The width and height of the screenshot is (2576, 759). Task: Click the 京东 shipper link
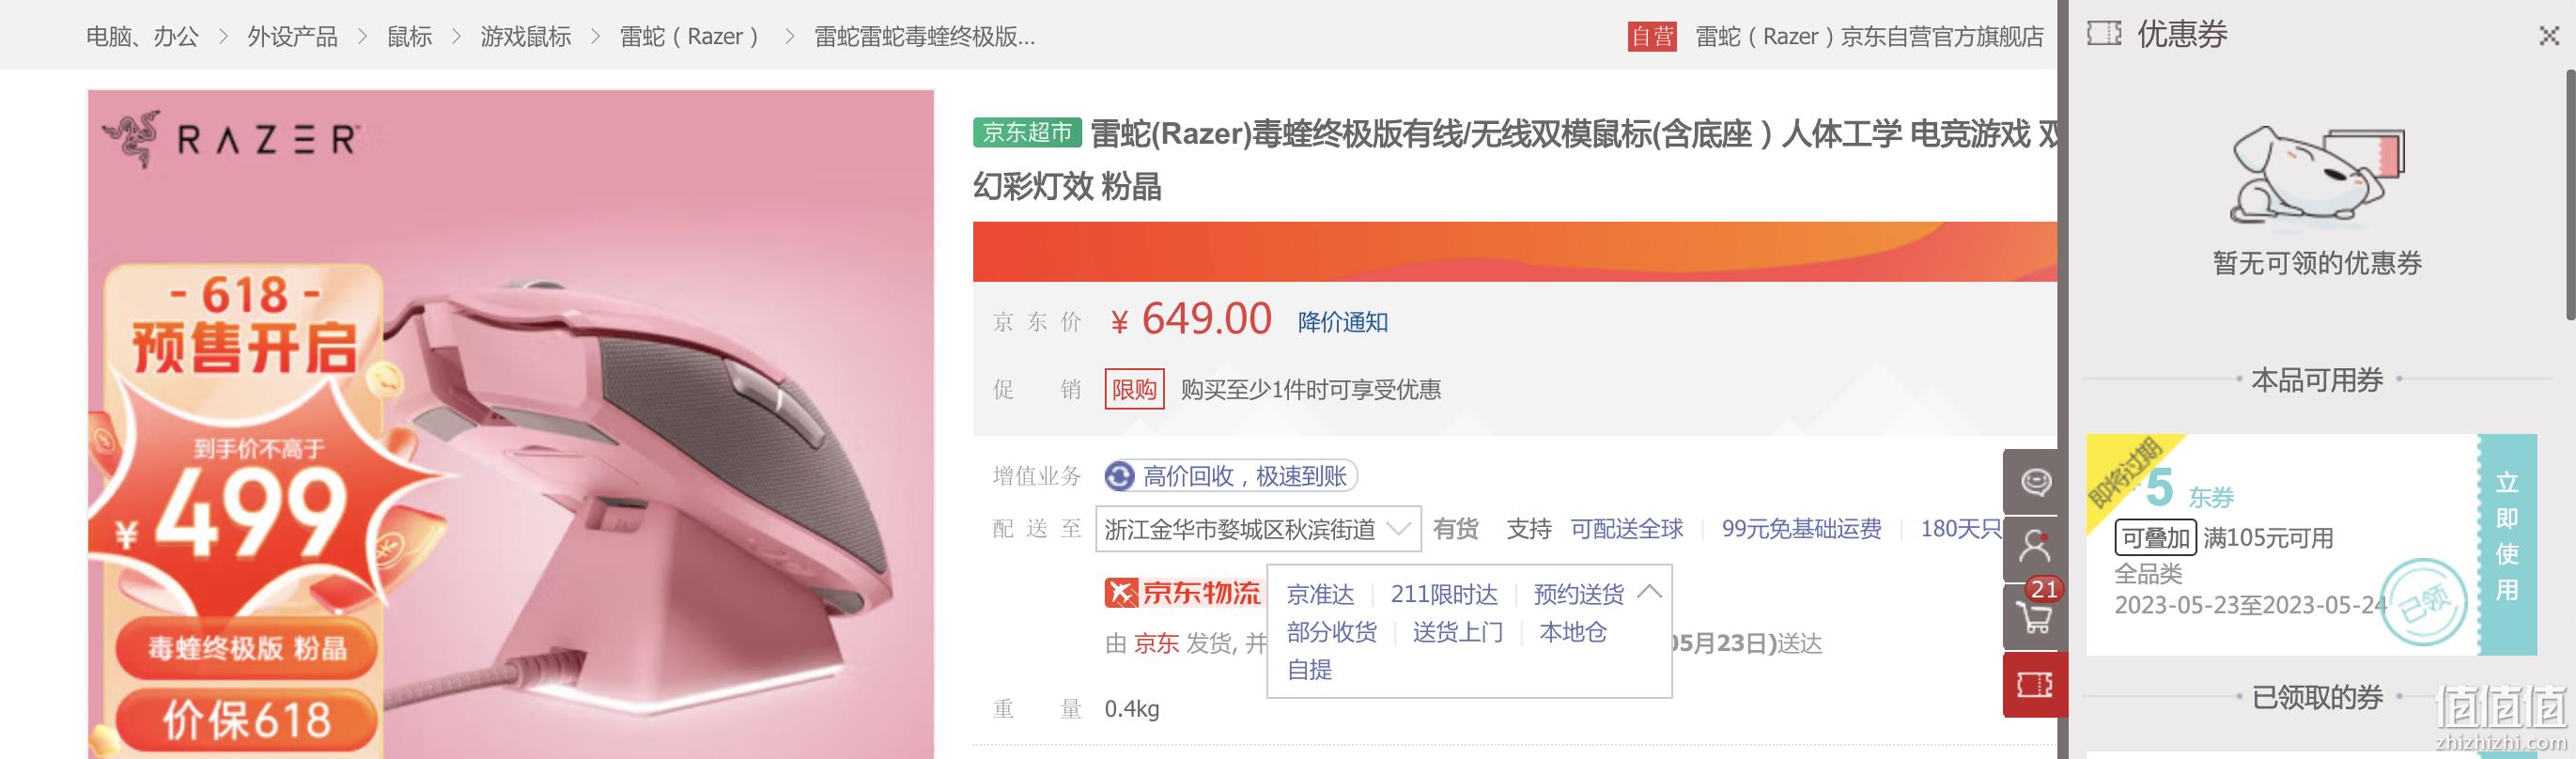1156,643
